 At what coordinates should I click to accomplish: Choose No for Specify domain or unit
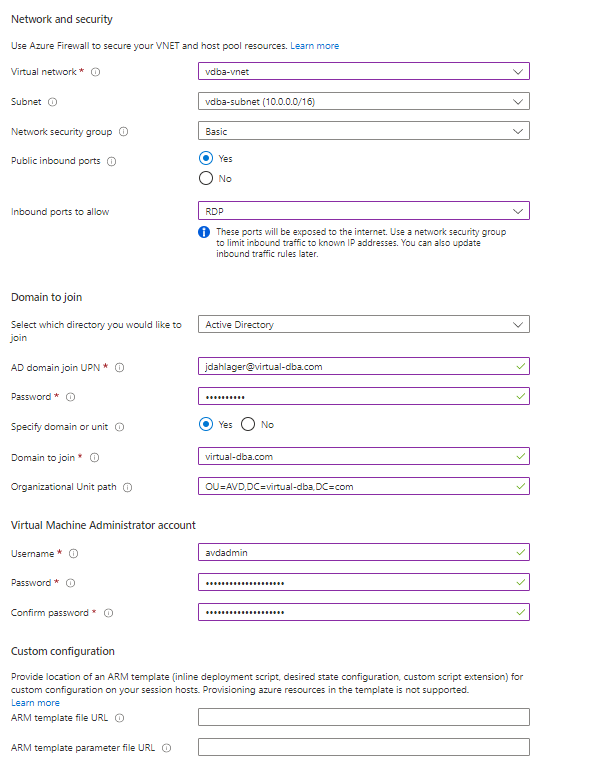[248, 425]
